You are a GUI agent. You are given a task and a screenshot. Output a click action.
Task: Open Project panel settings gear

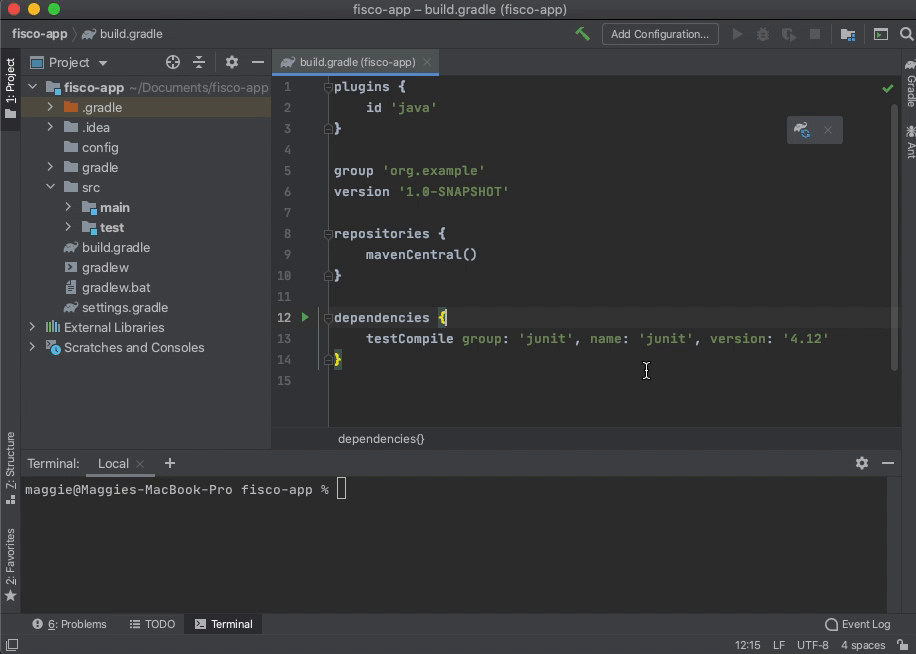pyautogui.click(x=232, y=62)
